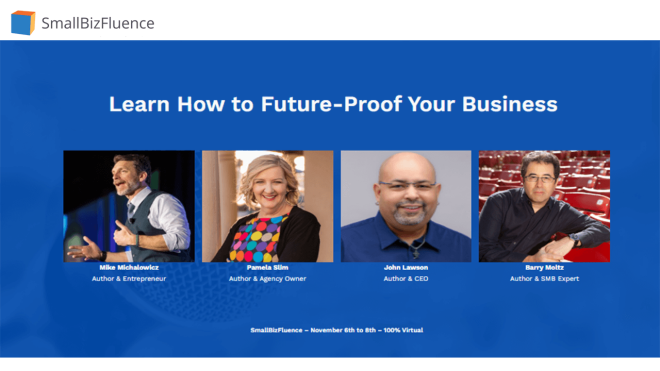The image size is (660, 371).
Task: Click the word 'Future-Proof' in the headline
Action: (x=331, y=104)
